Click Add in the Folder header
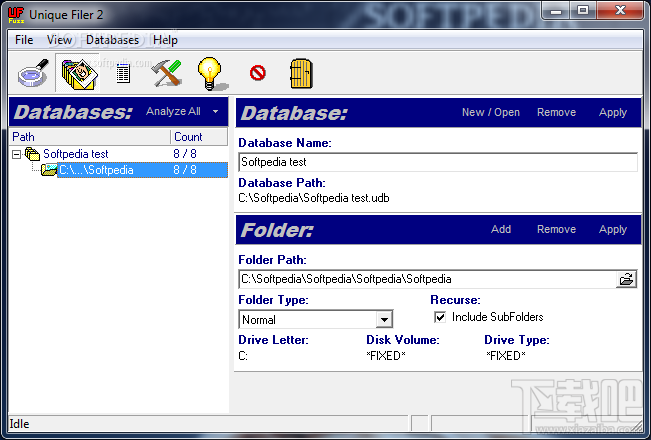651x440 pixels. pos(501,229)
